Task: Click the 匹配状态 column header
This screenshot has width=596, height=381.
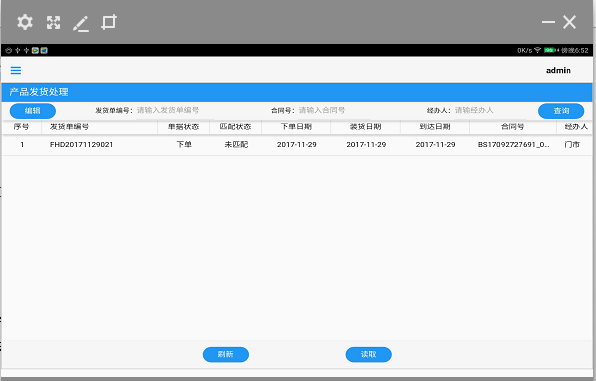Action: coord(236,127)
